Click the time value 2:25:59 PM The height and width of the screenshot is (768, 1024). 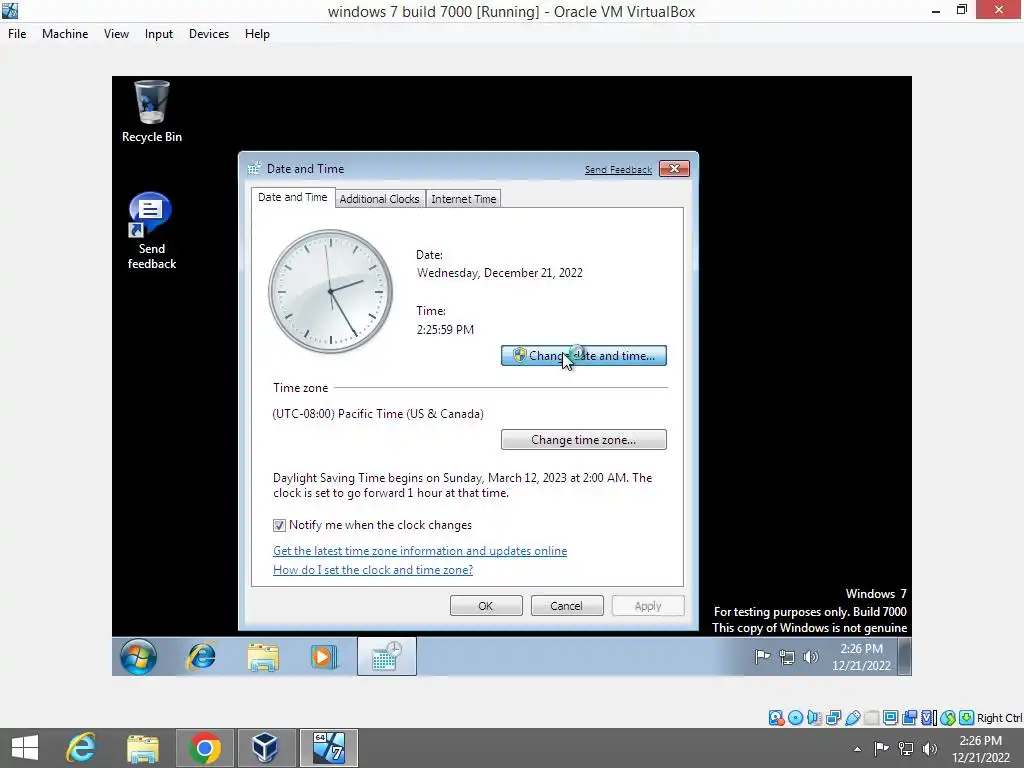tap(445, 330)
